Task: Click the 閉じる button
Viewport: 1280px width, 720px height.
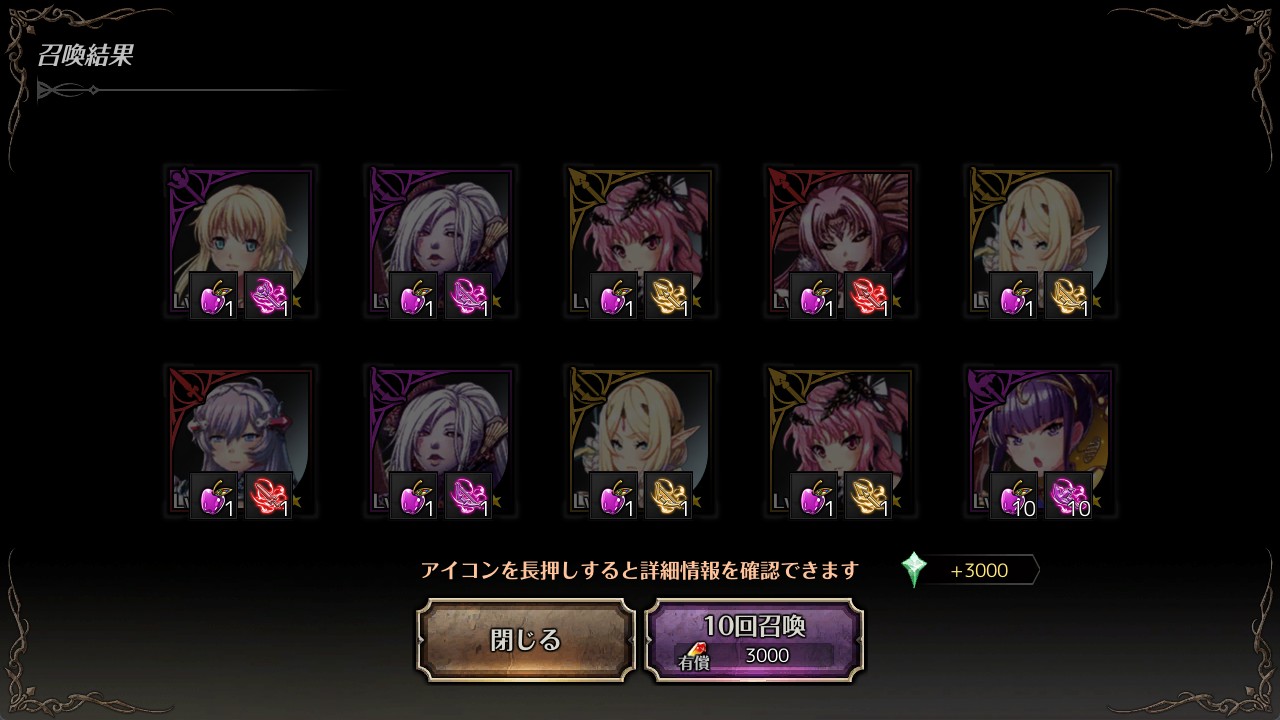Action: 526,640
